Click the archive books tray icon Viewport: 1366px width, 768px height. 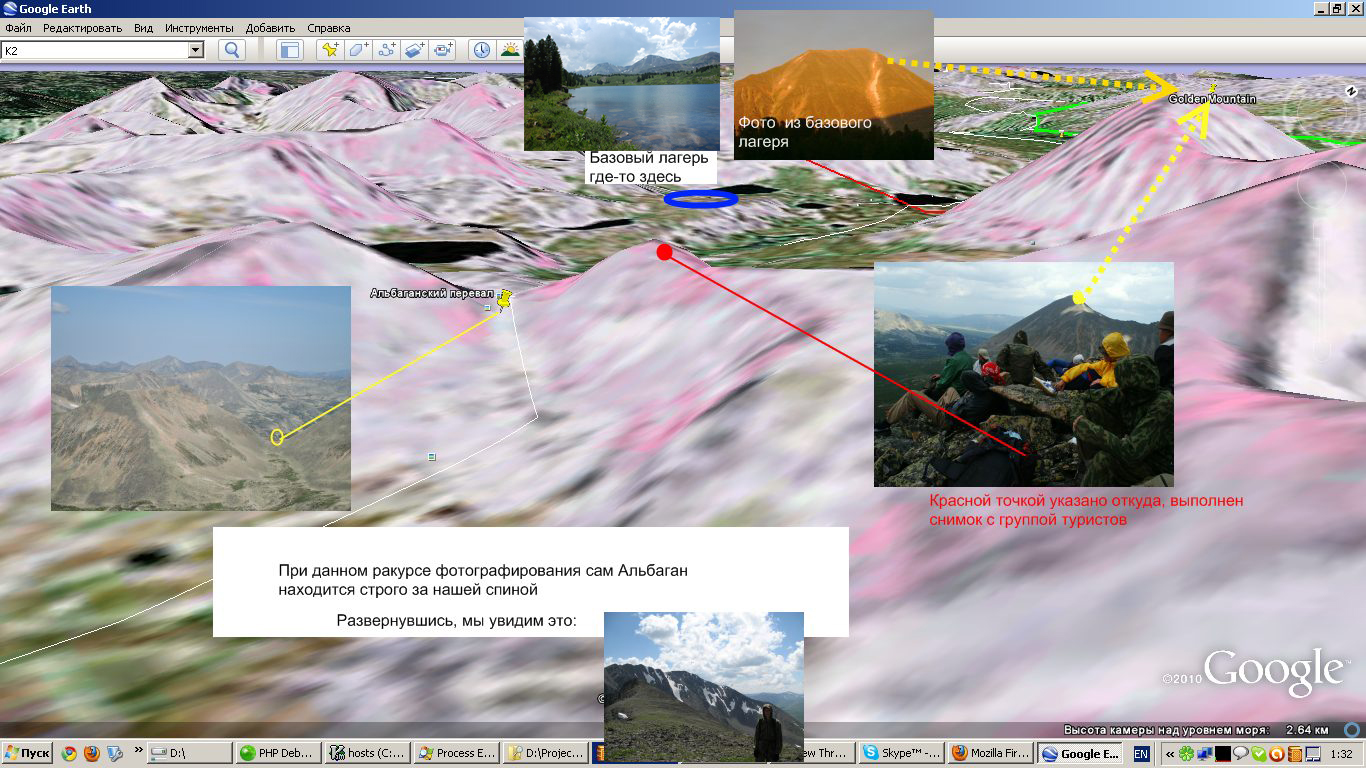point(1295,754)
